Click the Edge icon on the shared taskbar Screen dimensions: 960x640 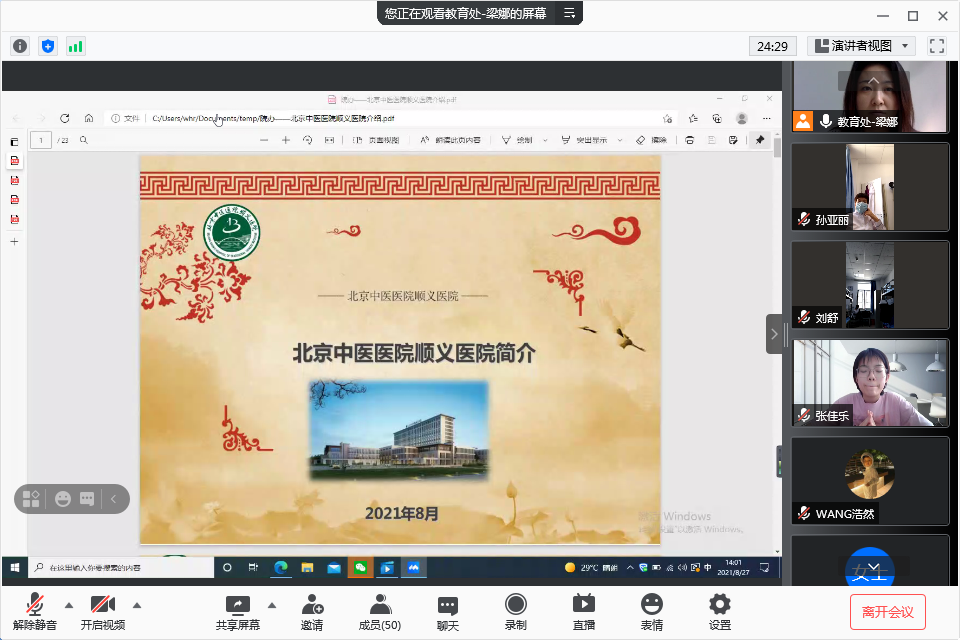[281, 568]
